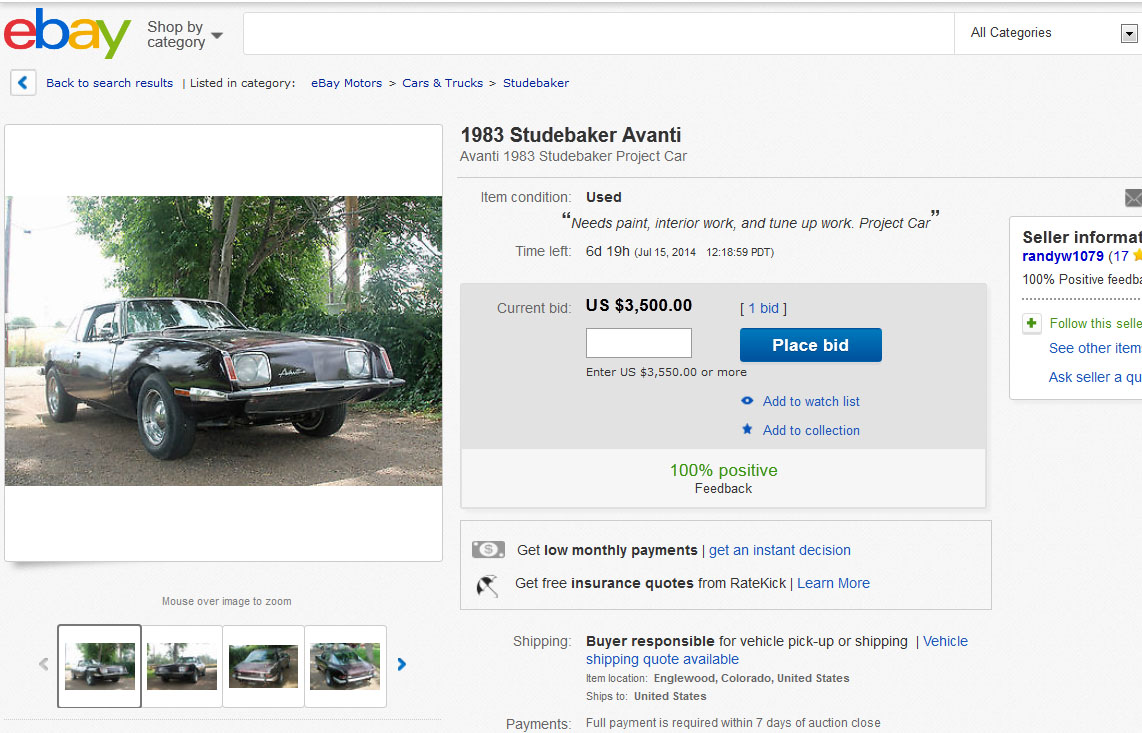Click the eBay search text box
This screenshot has width=1142, height=733.
[x=598, y=33]
